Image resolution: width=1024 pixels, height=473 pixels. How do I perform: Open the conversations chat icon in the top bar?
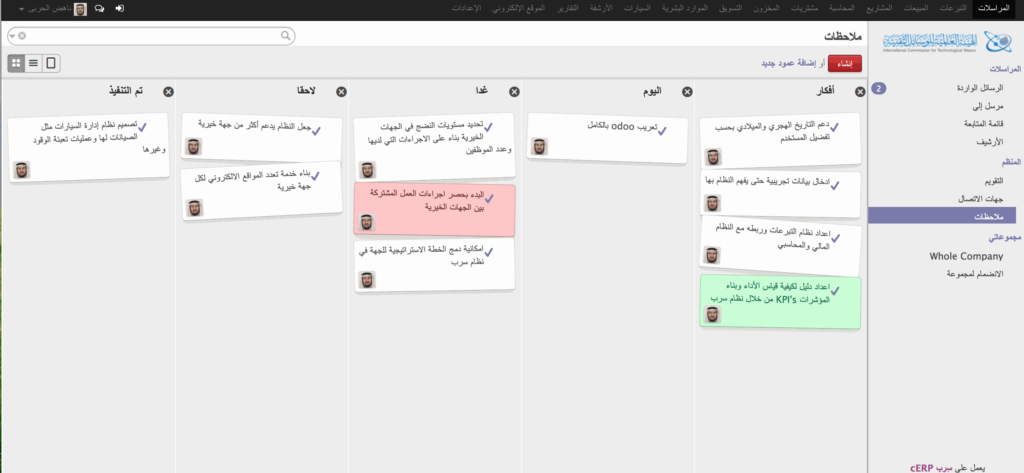(x=99, y=8)
